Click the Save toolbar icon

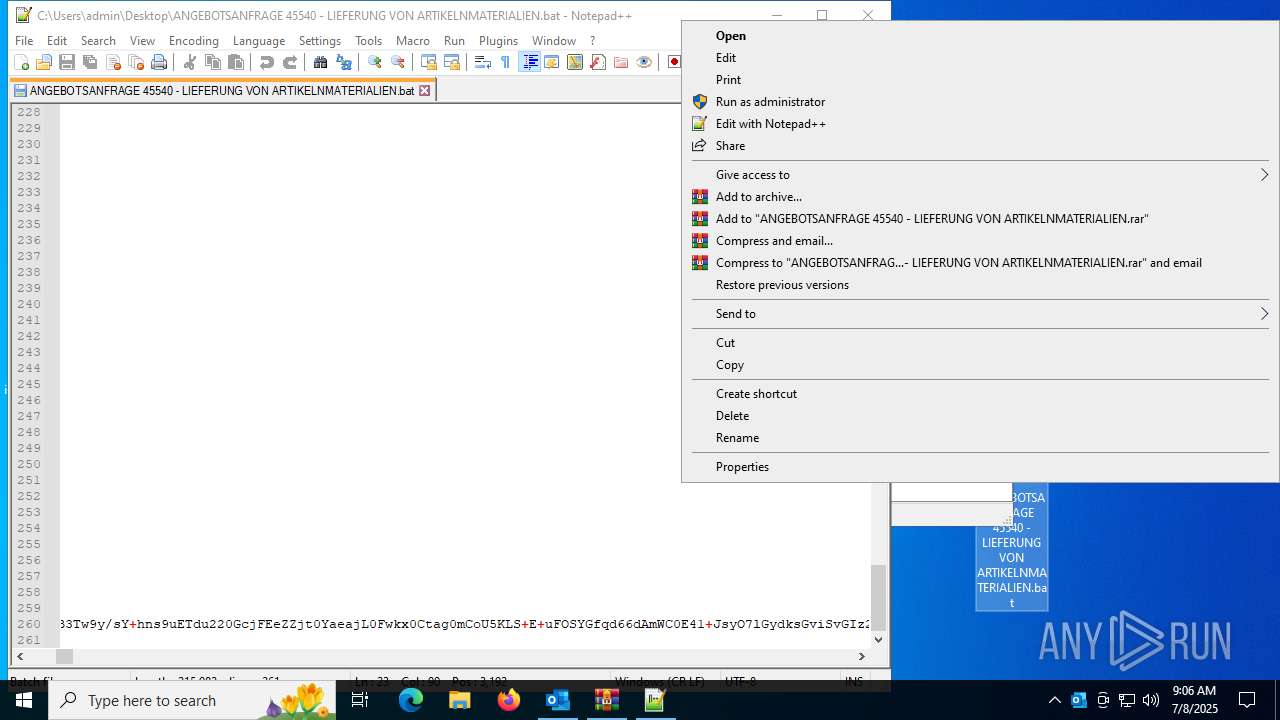click(67, 62)
